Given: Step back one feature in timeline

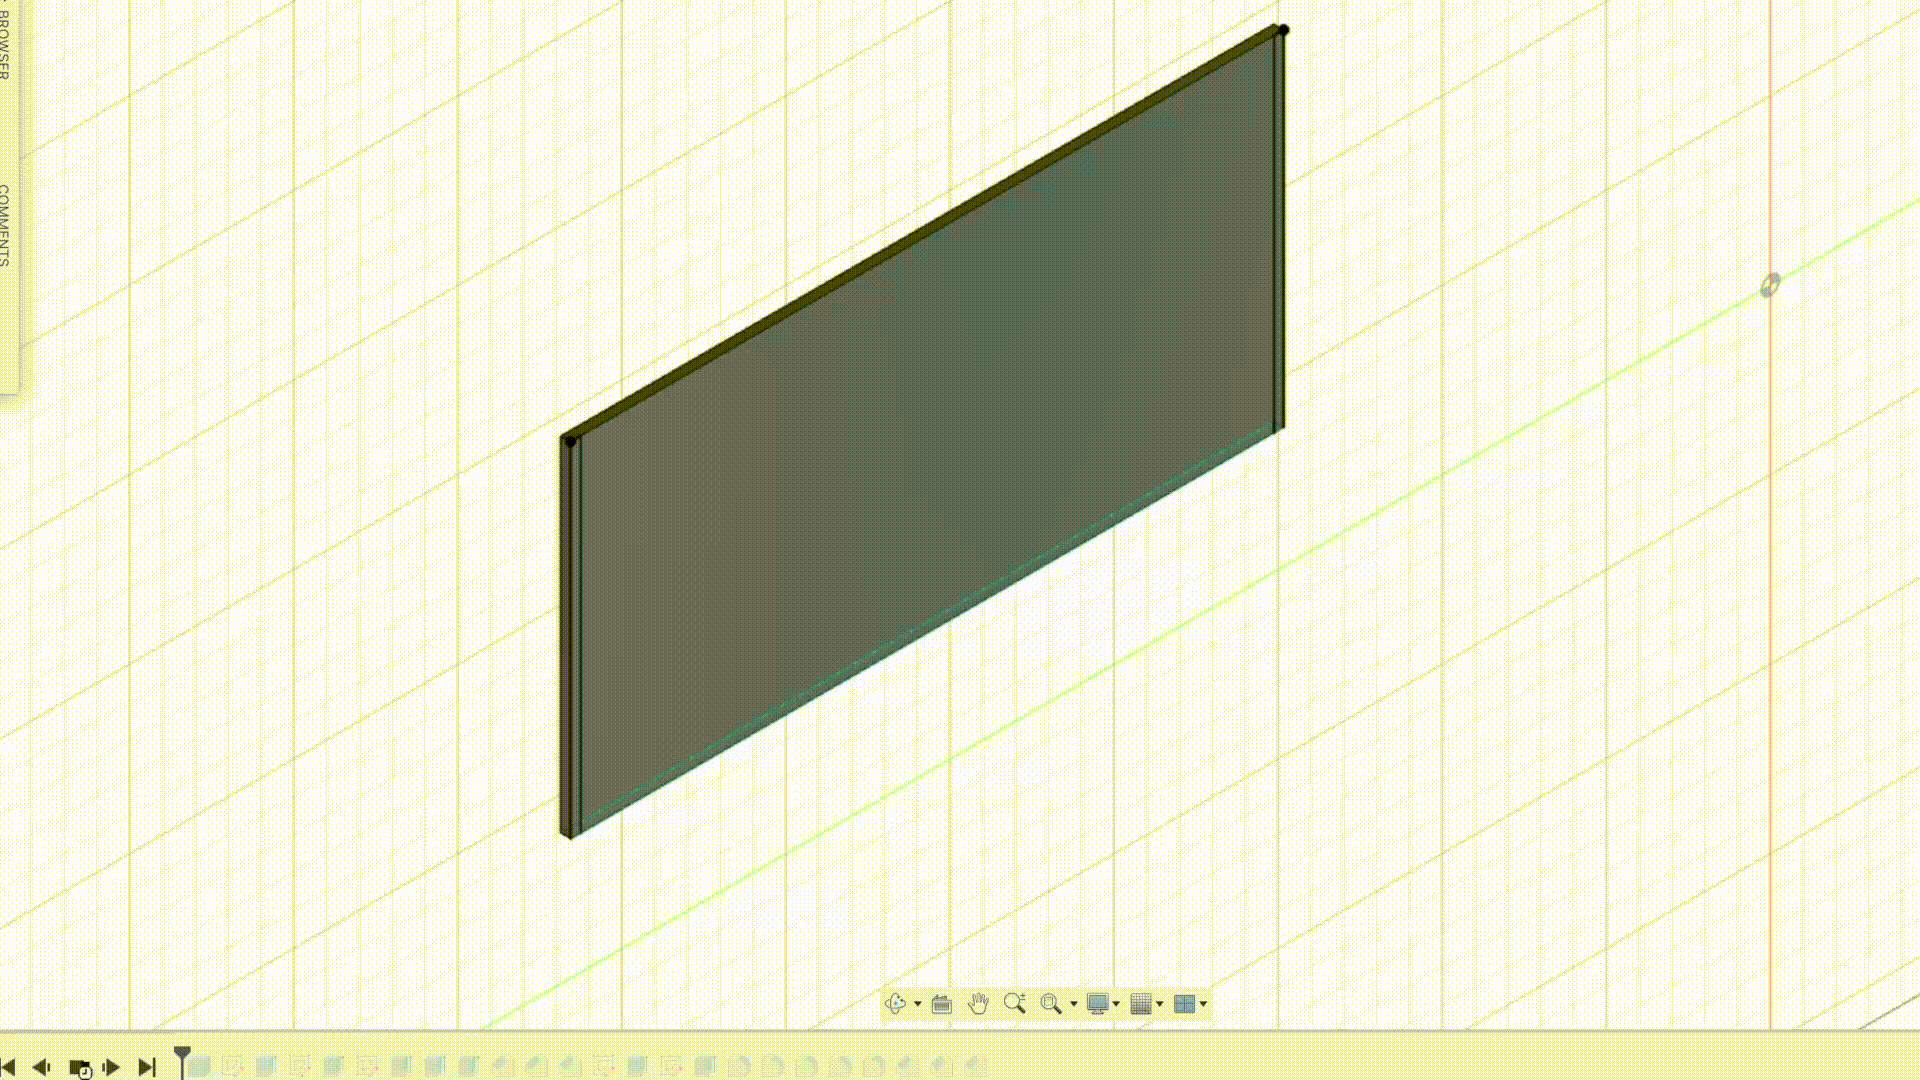Looking at the screenshot, I should coord(42,1067).
